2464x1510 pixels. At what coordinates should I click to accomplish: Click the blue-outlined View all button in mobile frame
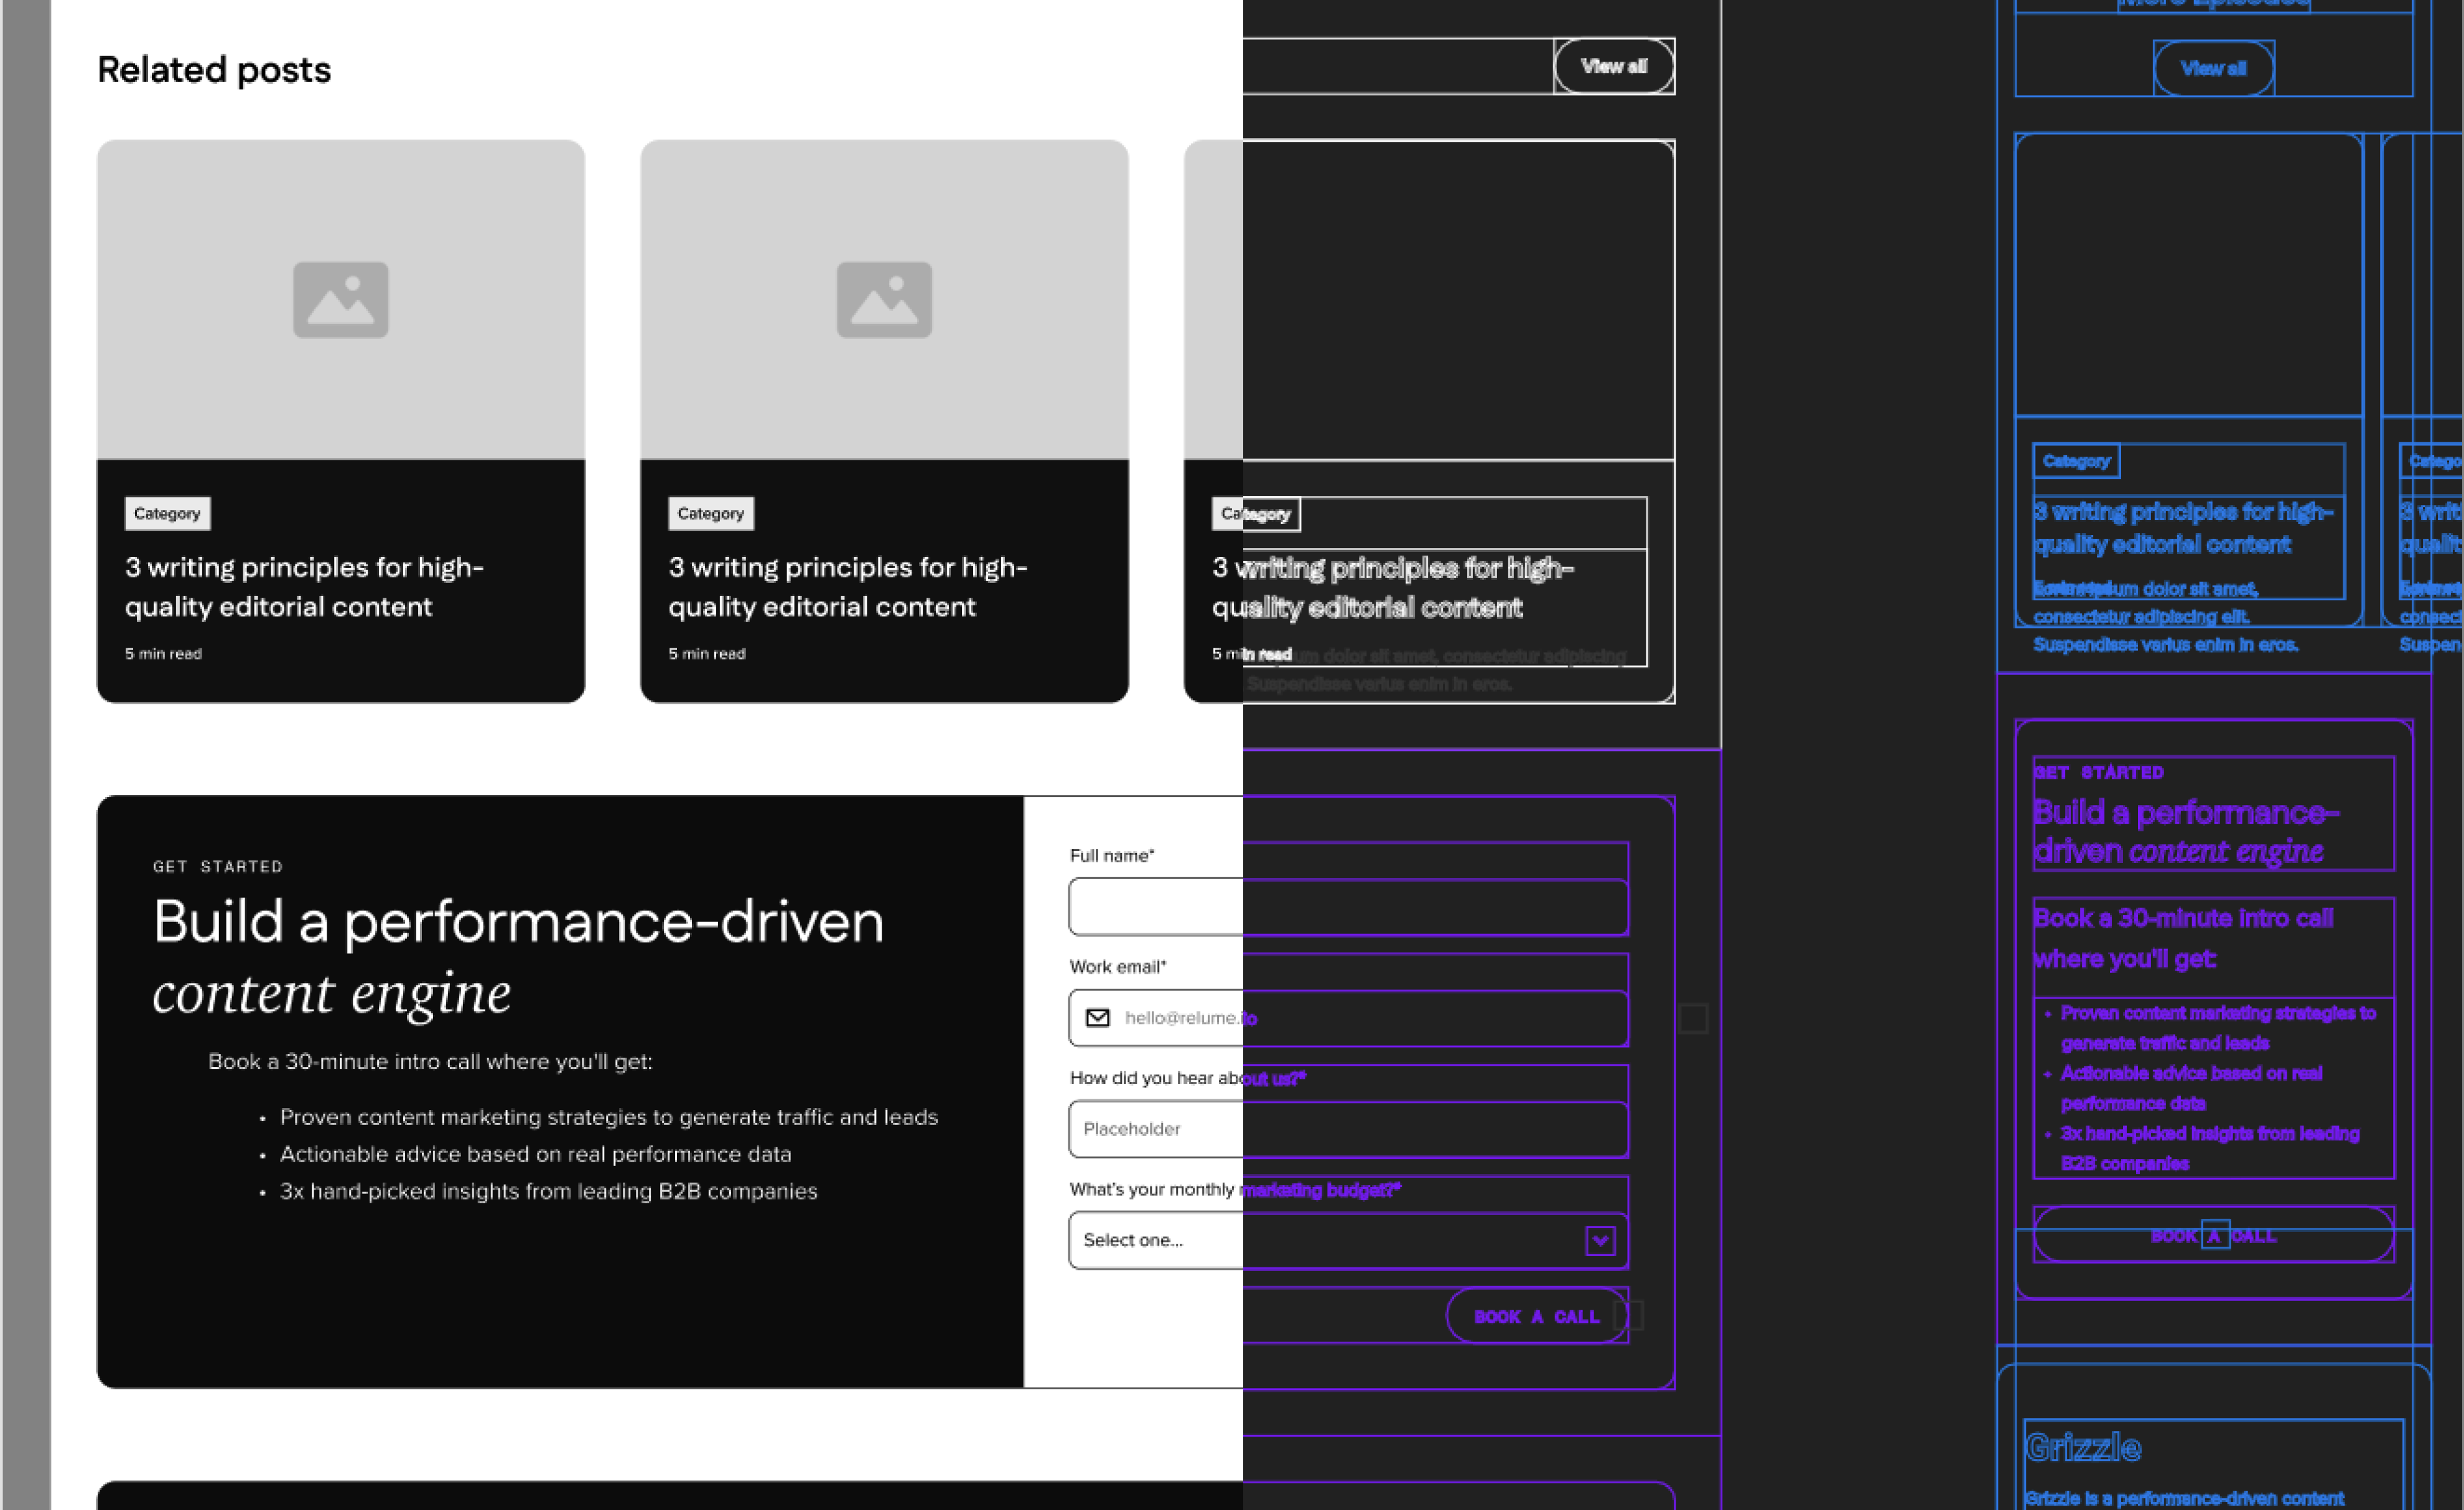point(2213,68)
